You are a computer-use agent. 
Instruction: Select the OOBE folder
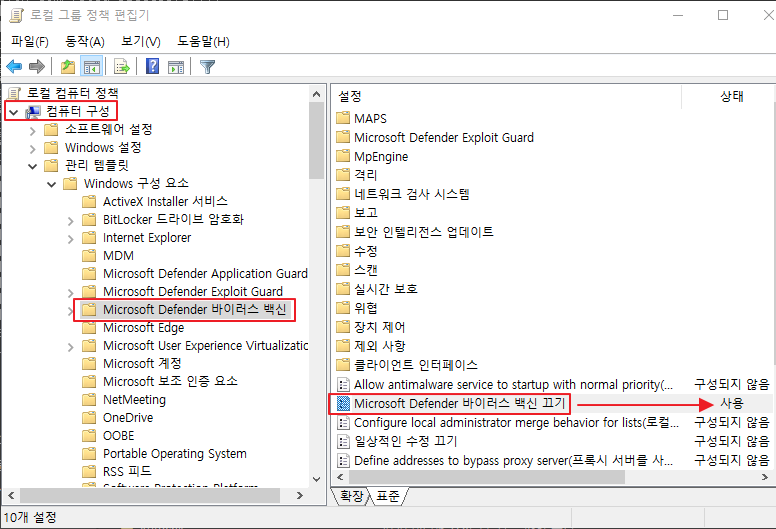pyautogui.click(x=119, y=435)
